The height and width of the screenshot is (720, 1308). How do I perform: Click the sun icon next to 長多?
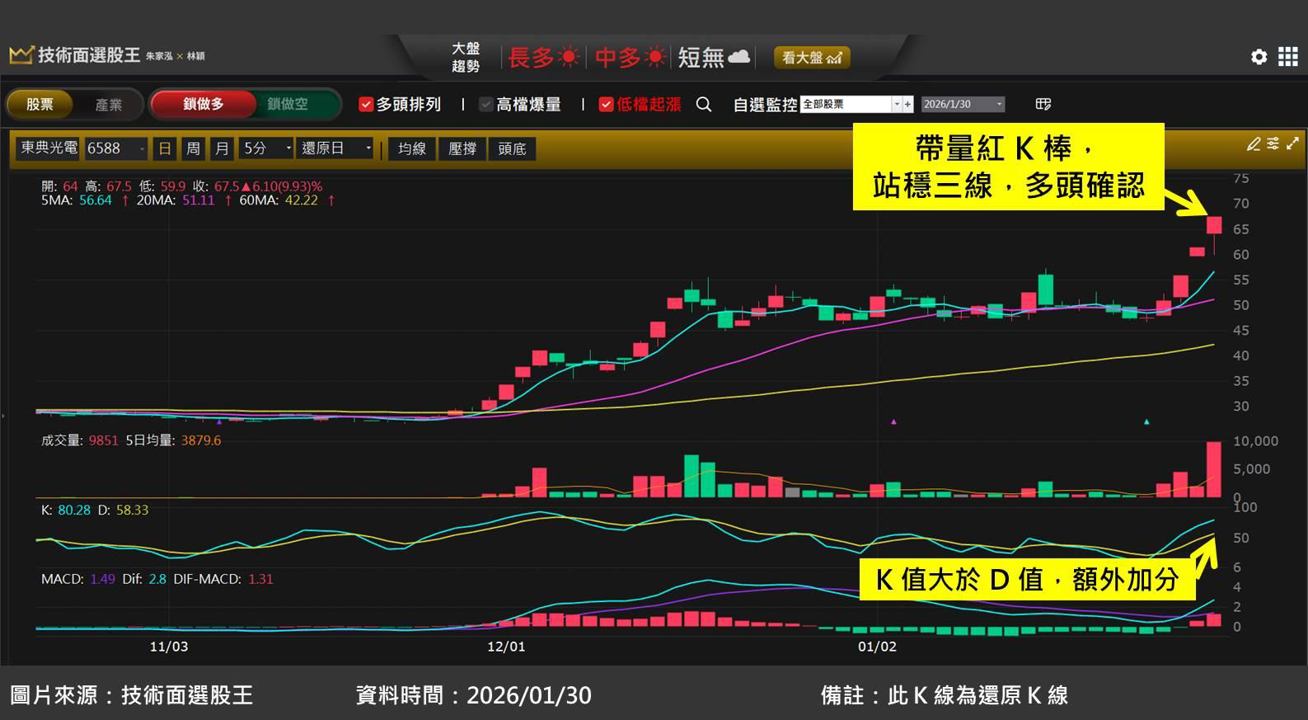[569, 57]
